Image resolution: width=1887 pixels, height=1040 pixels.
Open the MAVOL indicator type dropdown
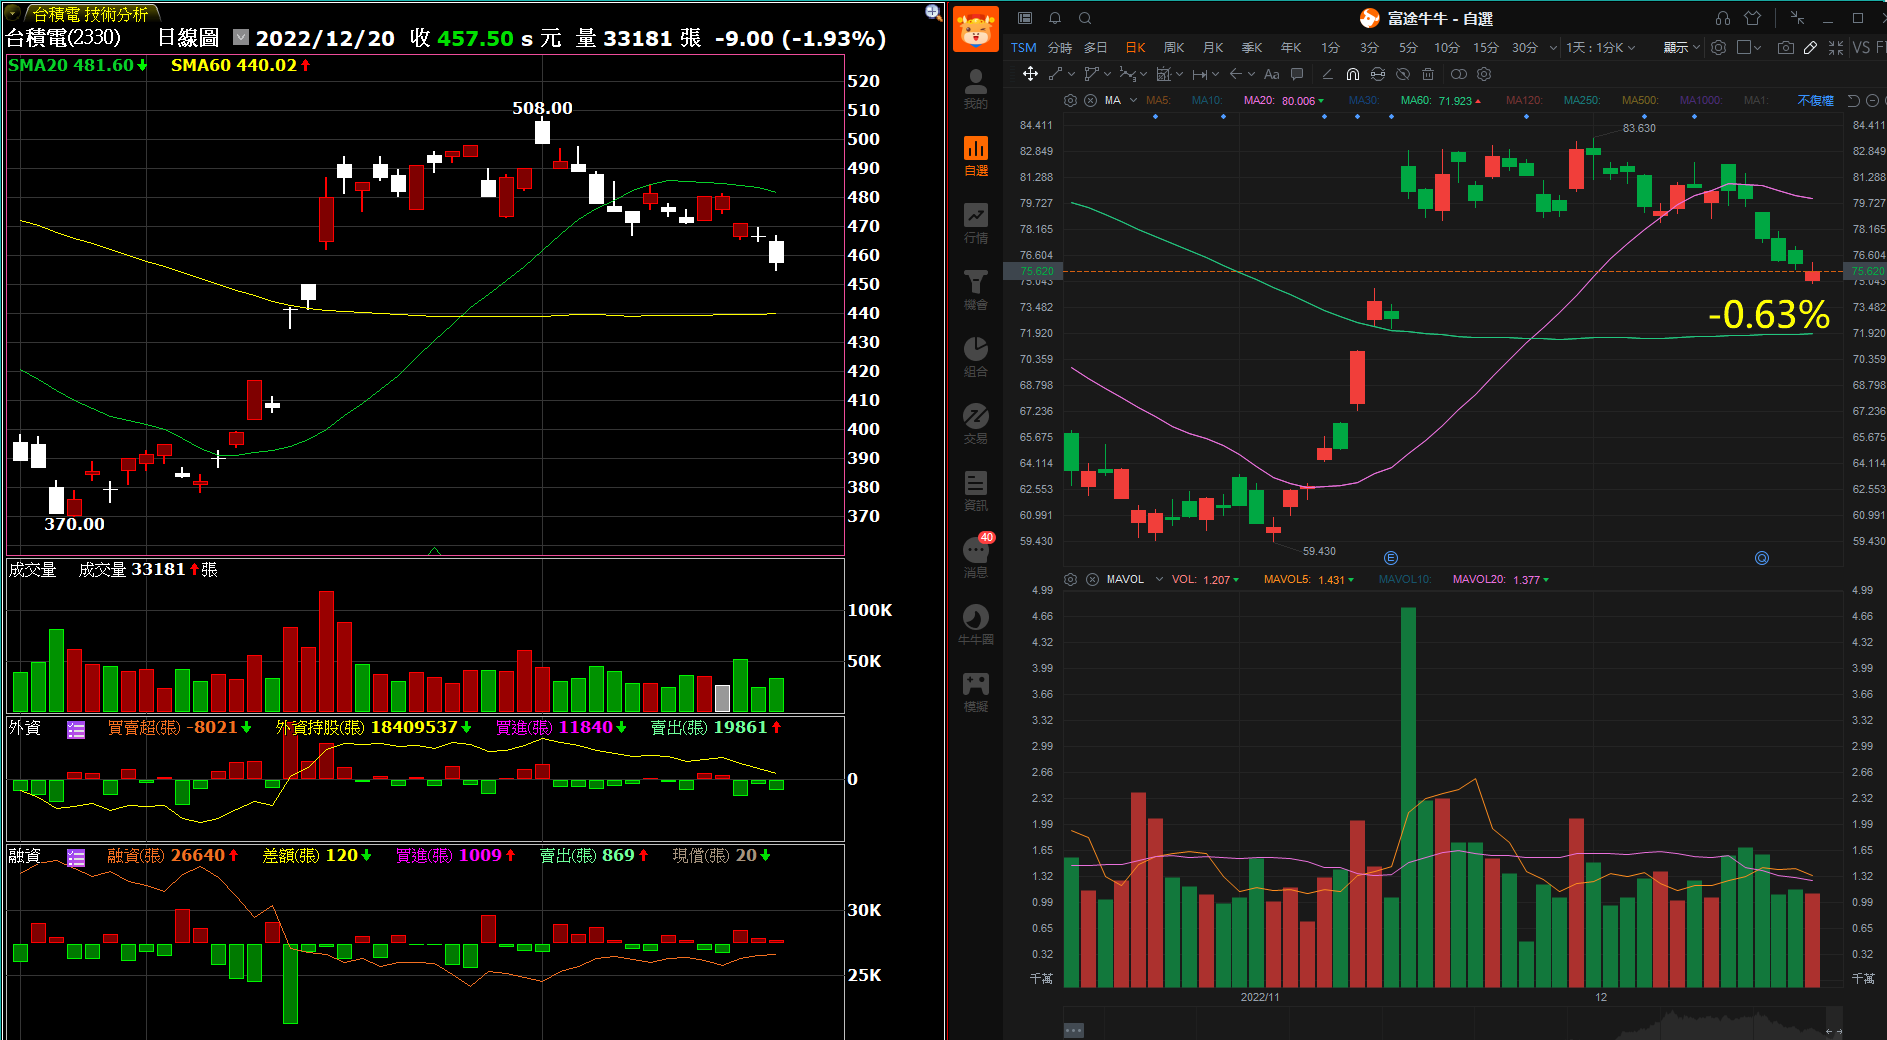point(1160,579)
